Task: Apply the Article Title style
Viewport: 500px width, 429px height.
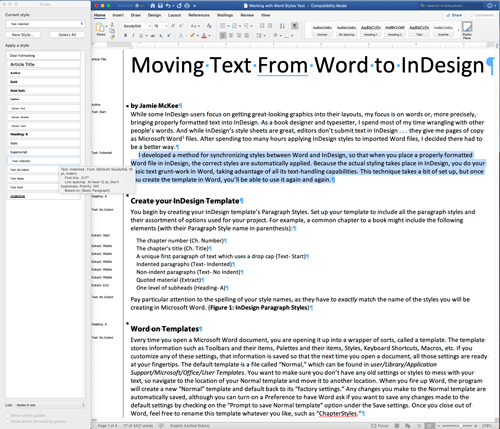Action: click(43, 64)
